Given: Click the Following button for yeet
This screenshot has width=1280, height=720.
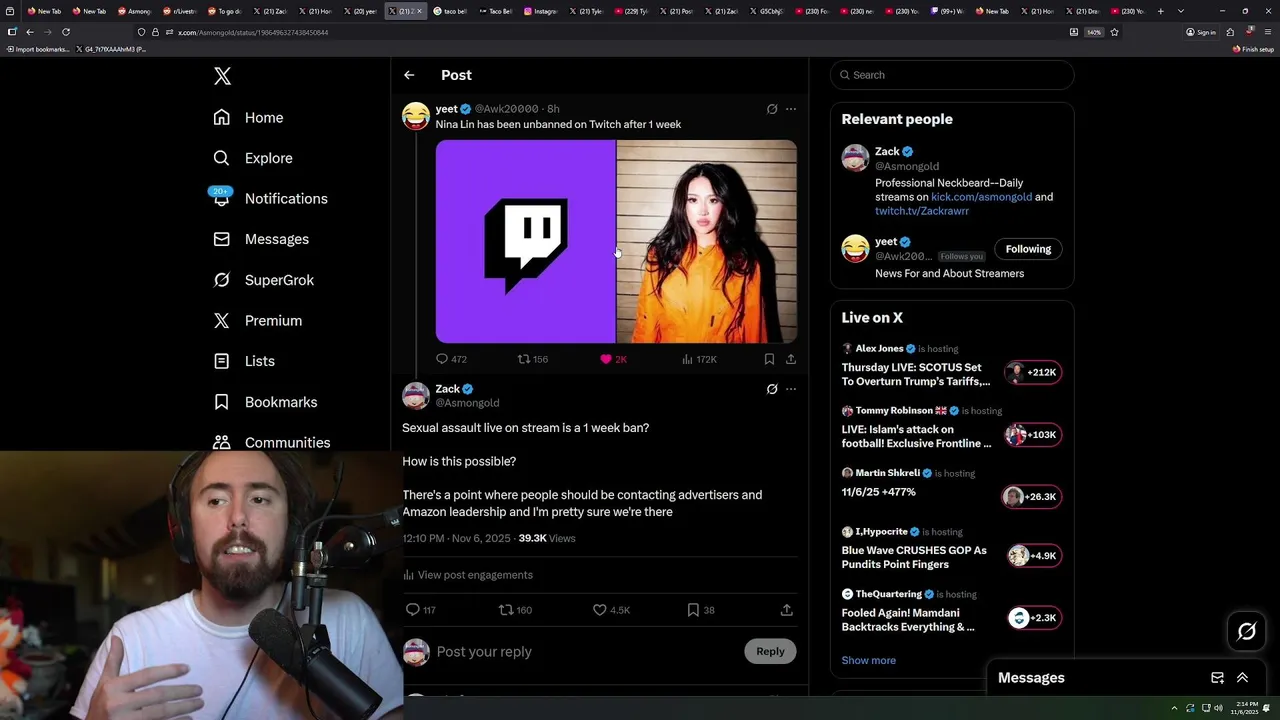Looking at the screenshot, I should [x=1028, y=249].
